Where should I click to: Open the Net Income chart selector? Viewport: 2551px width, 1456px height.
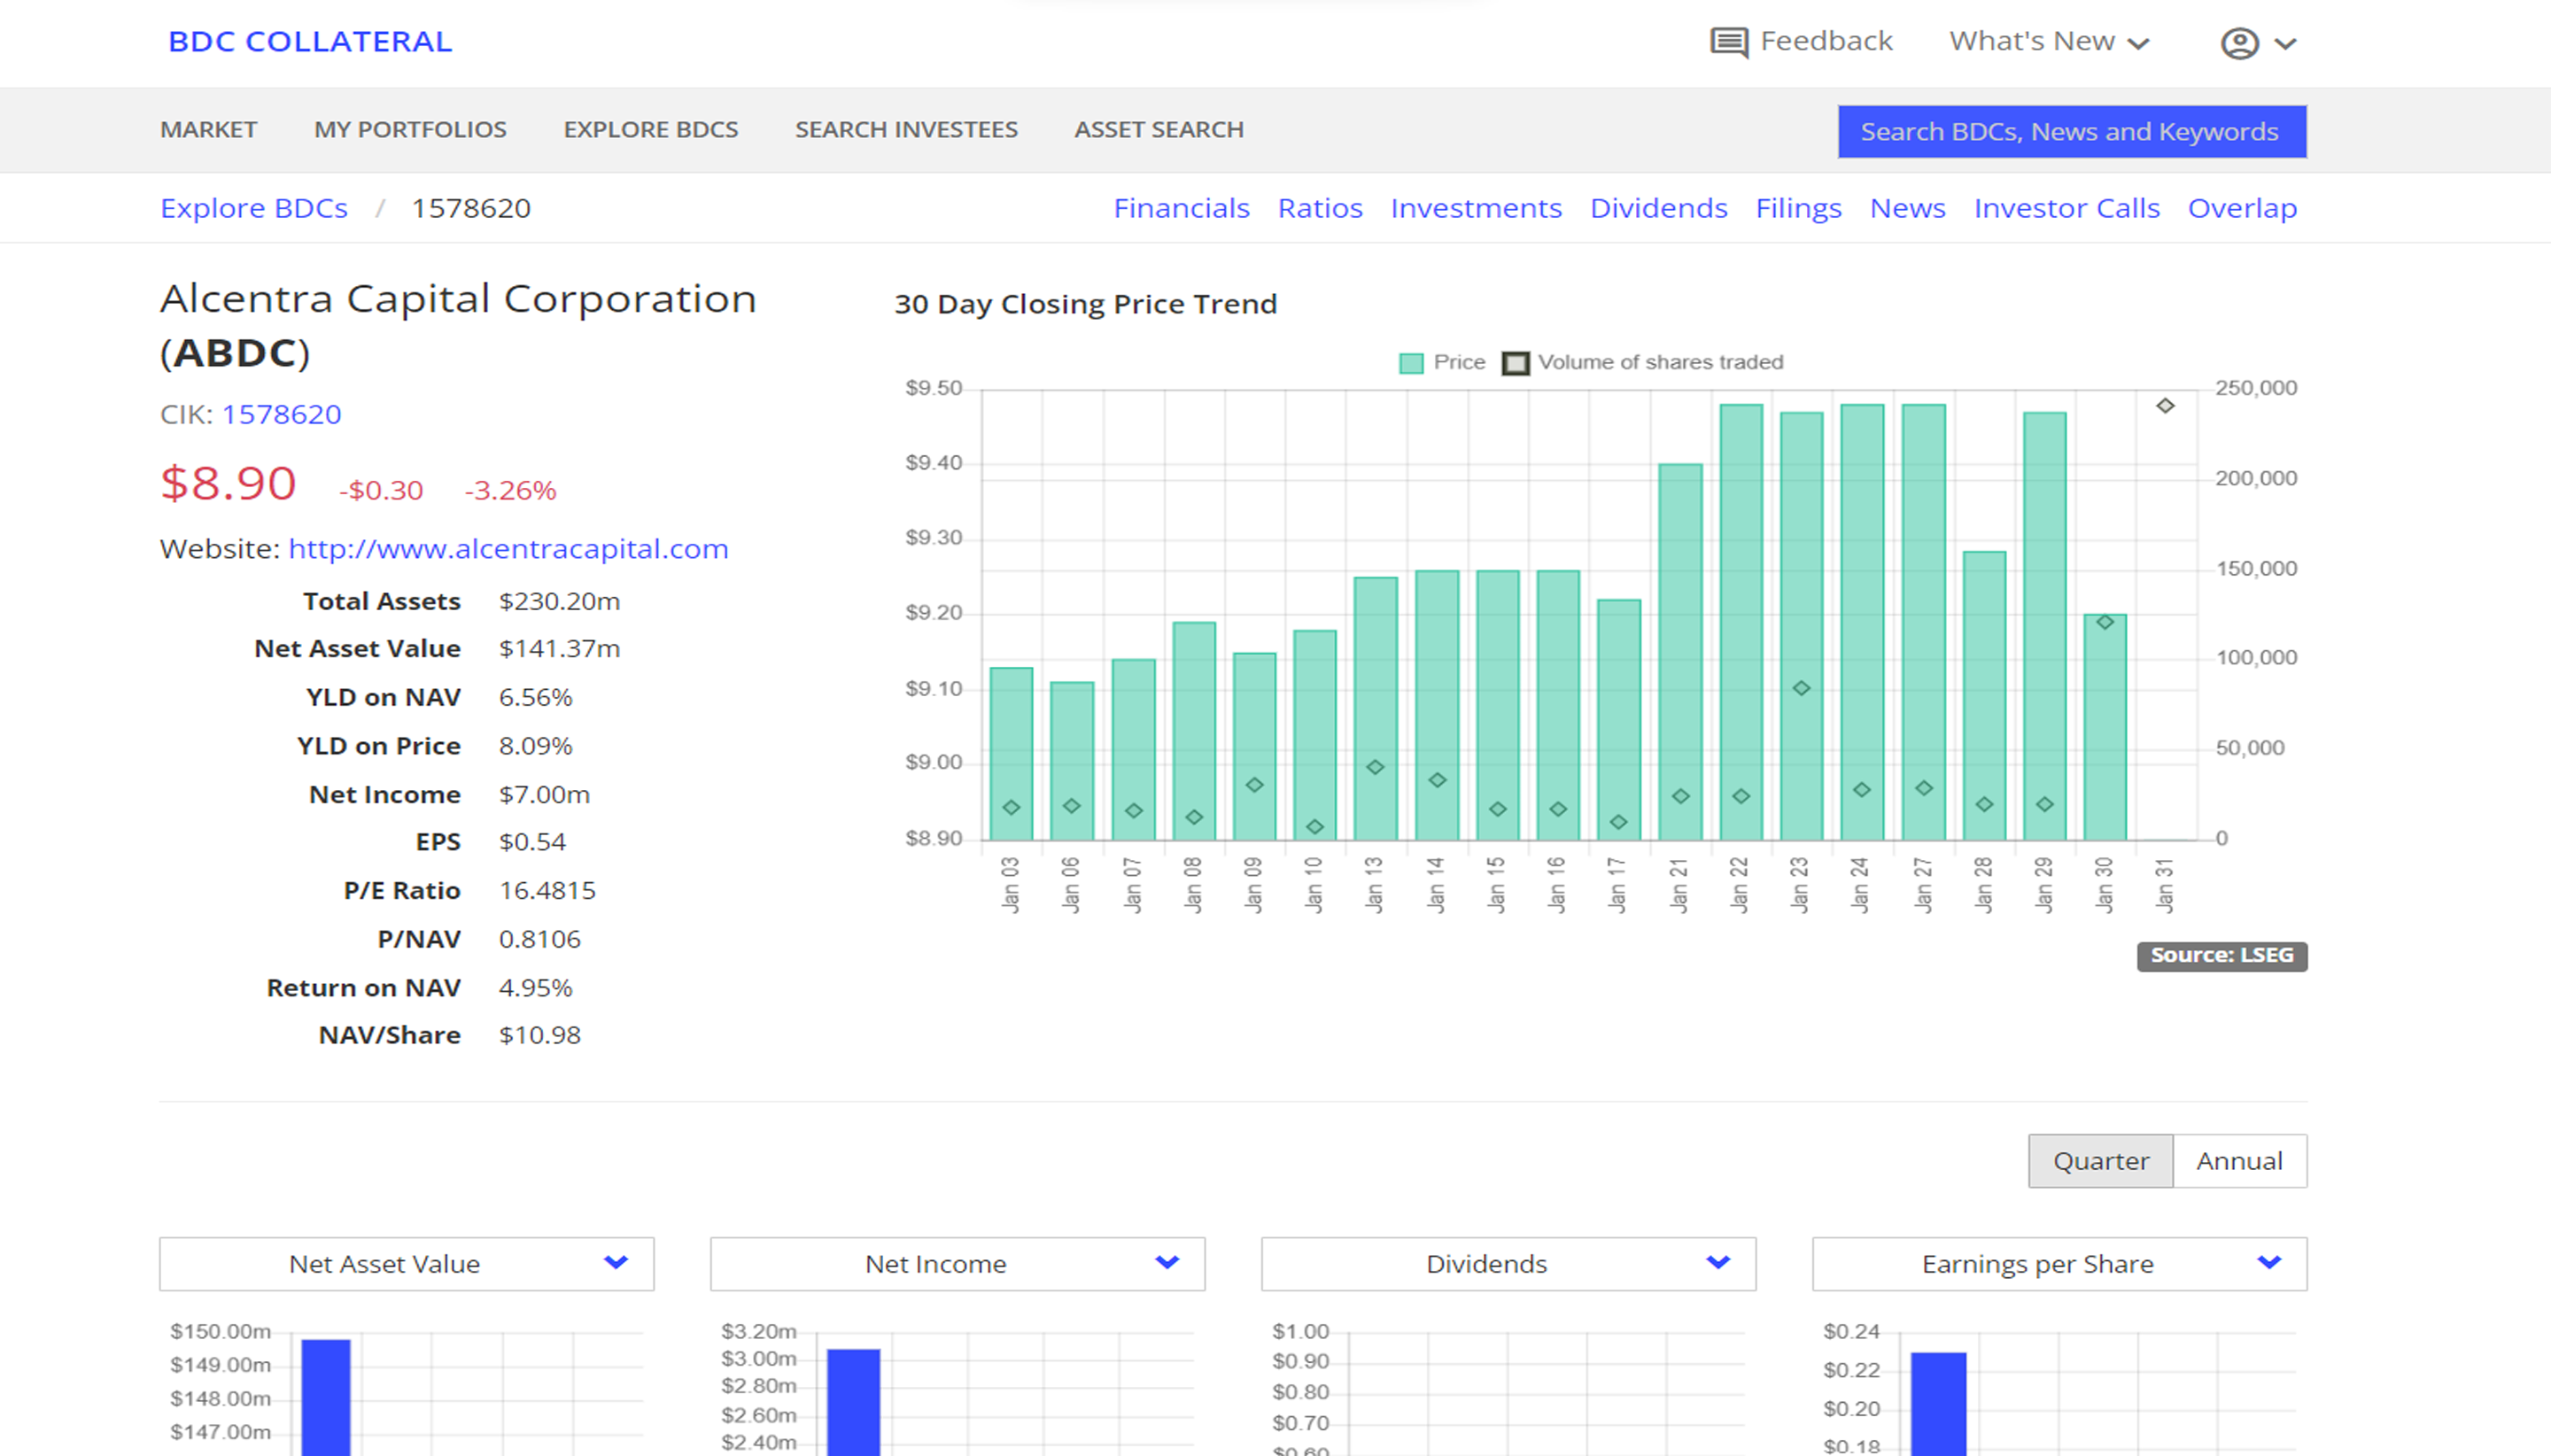(957, 1264)
